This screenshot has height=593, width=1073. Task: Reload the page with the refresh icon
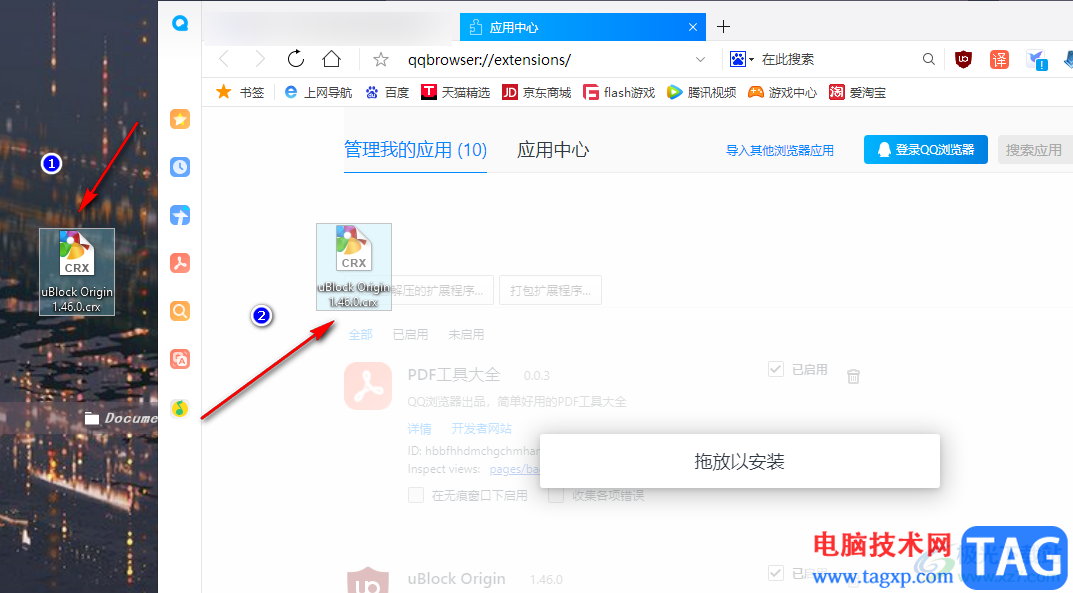click(296, 60)
